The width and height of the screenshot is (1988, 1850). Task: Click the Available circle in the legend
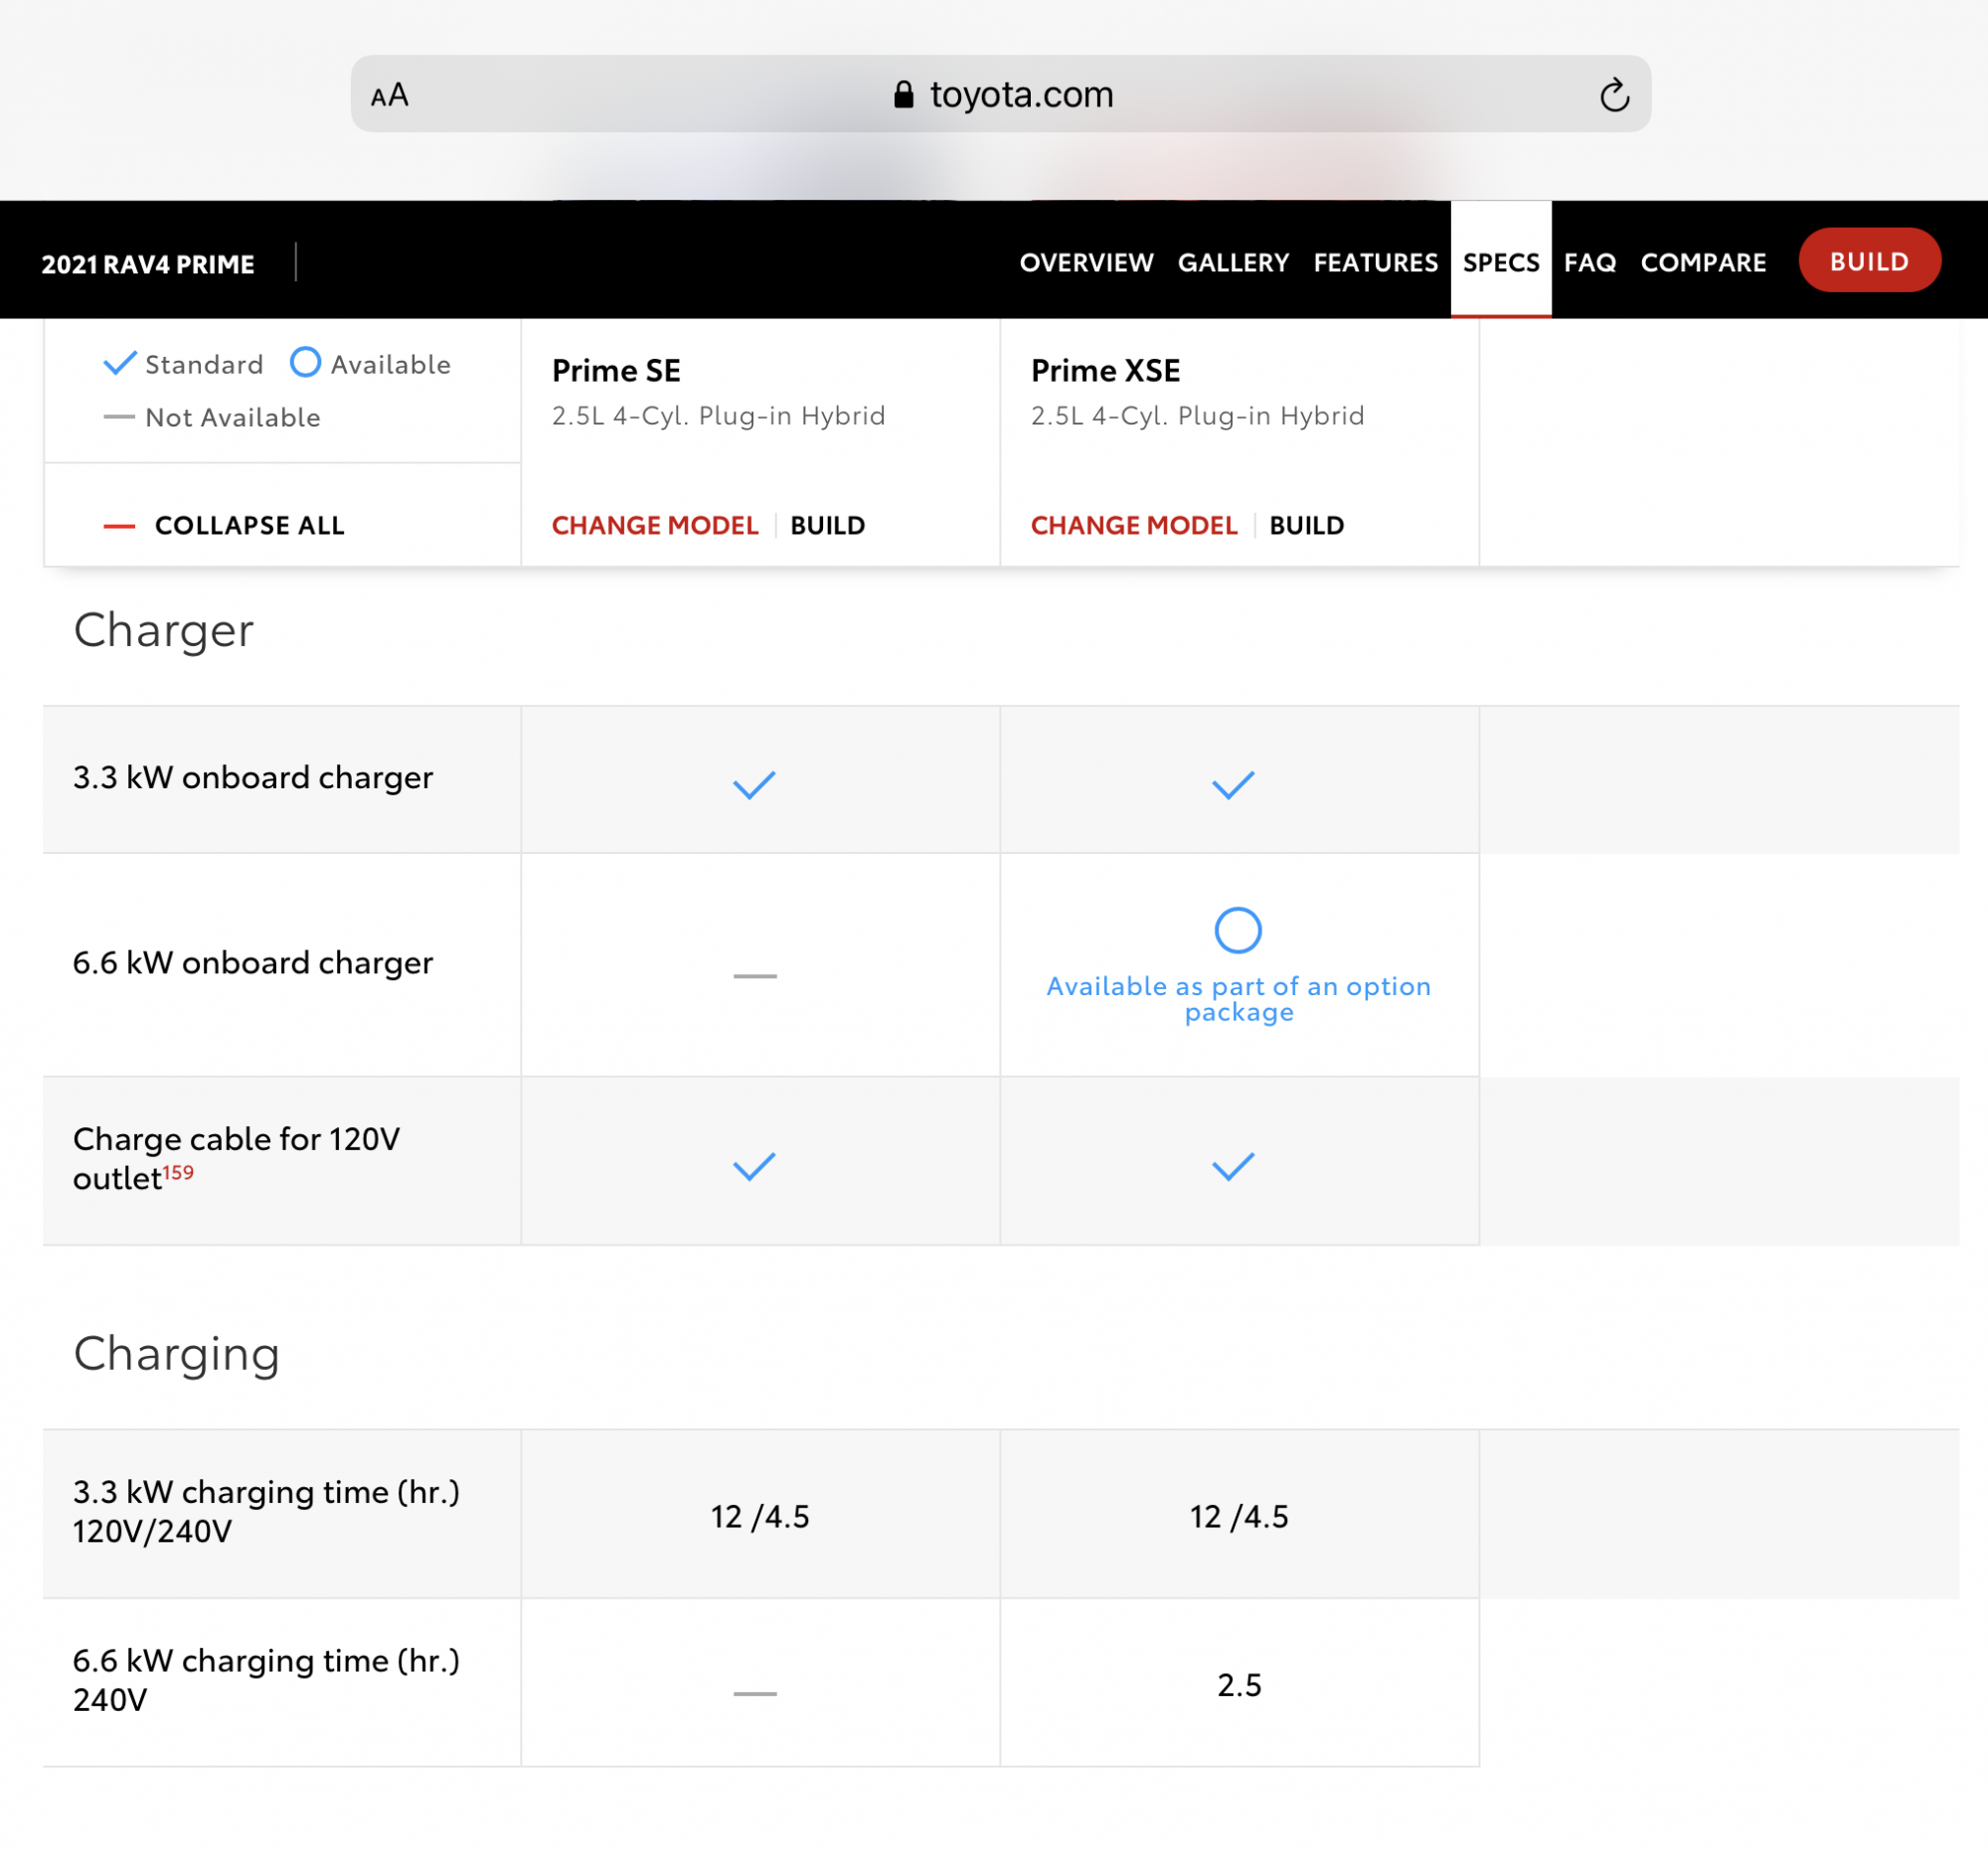[305, 362]
